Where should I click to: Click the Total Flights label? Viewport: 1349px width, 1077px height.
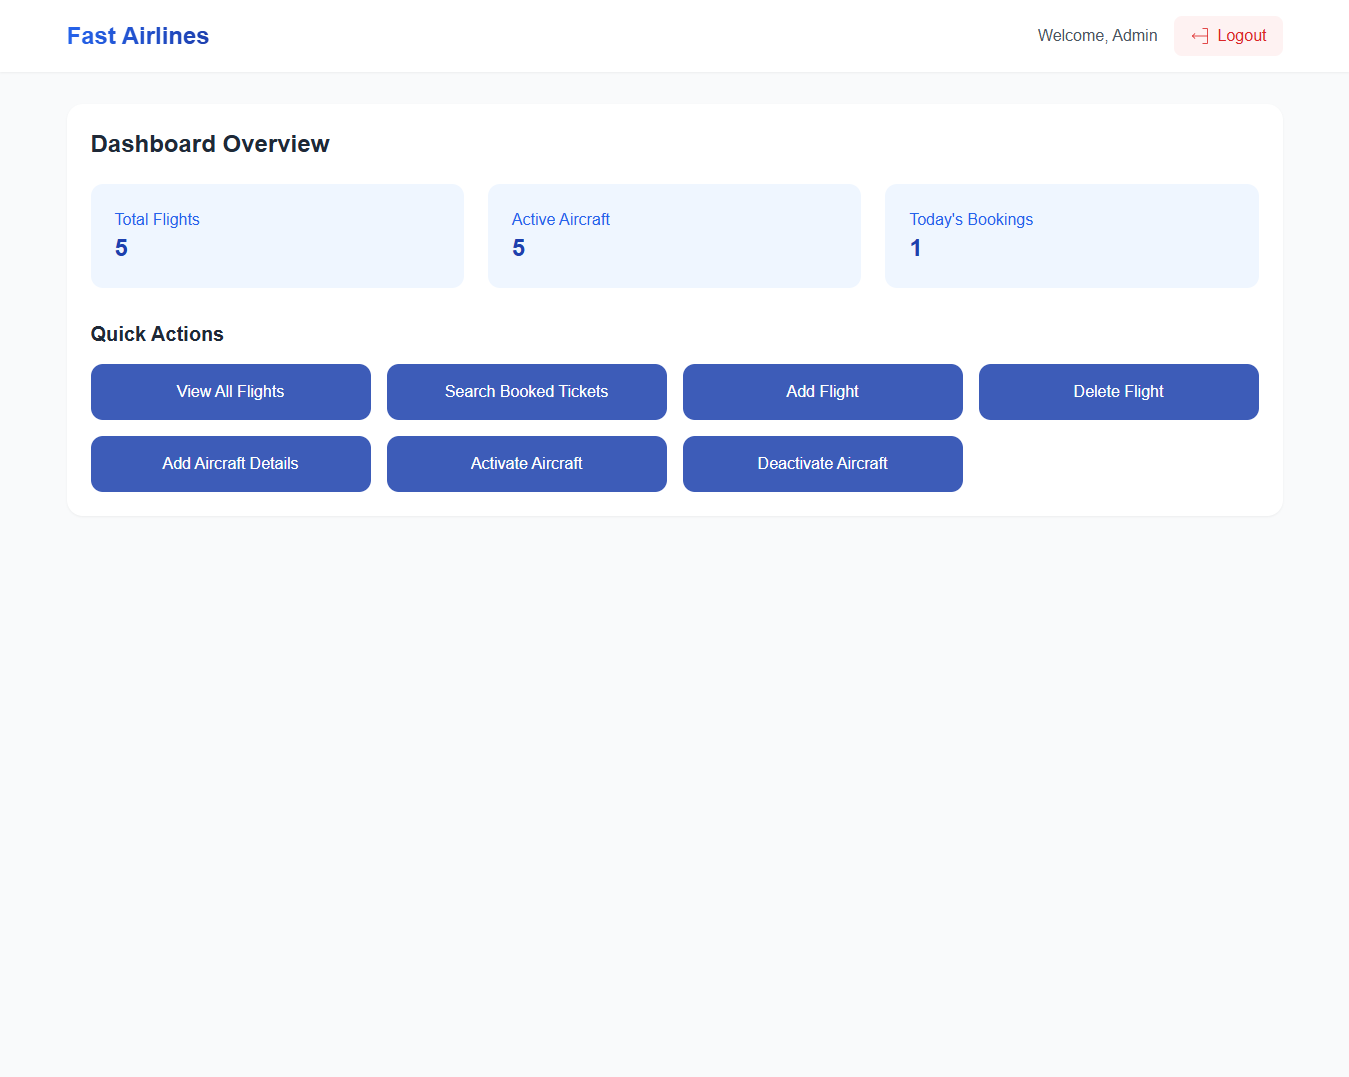pos(157,220)
